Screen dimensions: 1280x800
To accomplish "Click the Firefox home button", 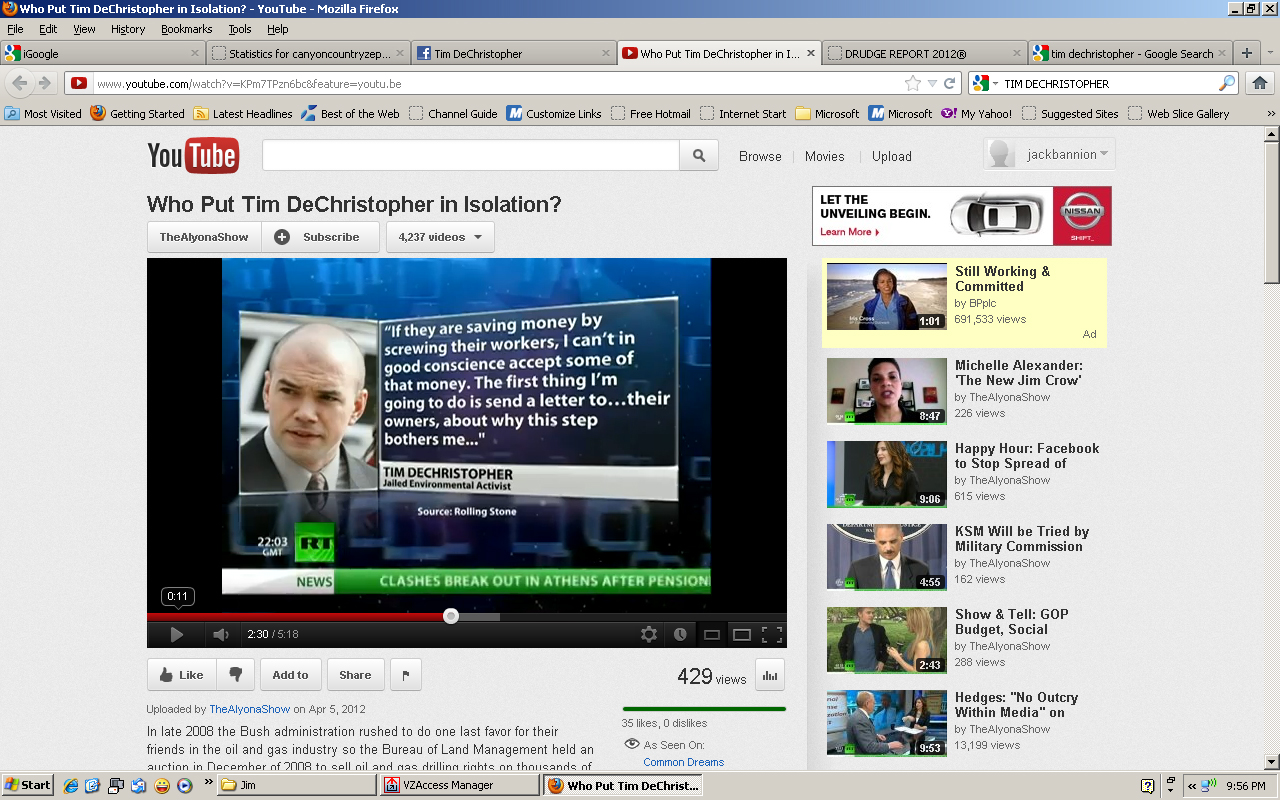I will 1259,83.
